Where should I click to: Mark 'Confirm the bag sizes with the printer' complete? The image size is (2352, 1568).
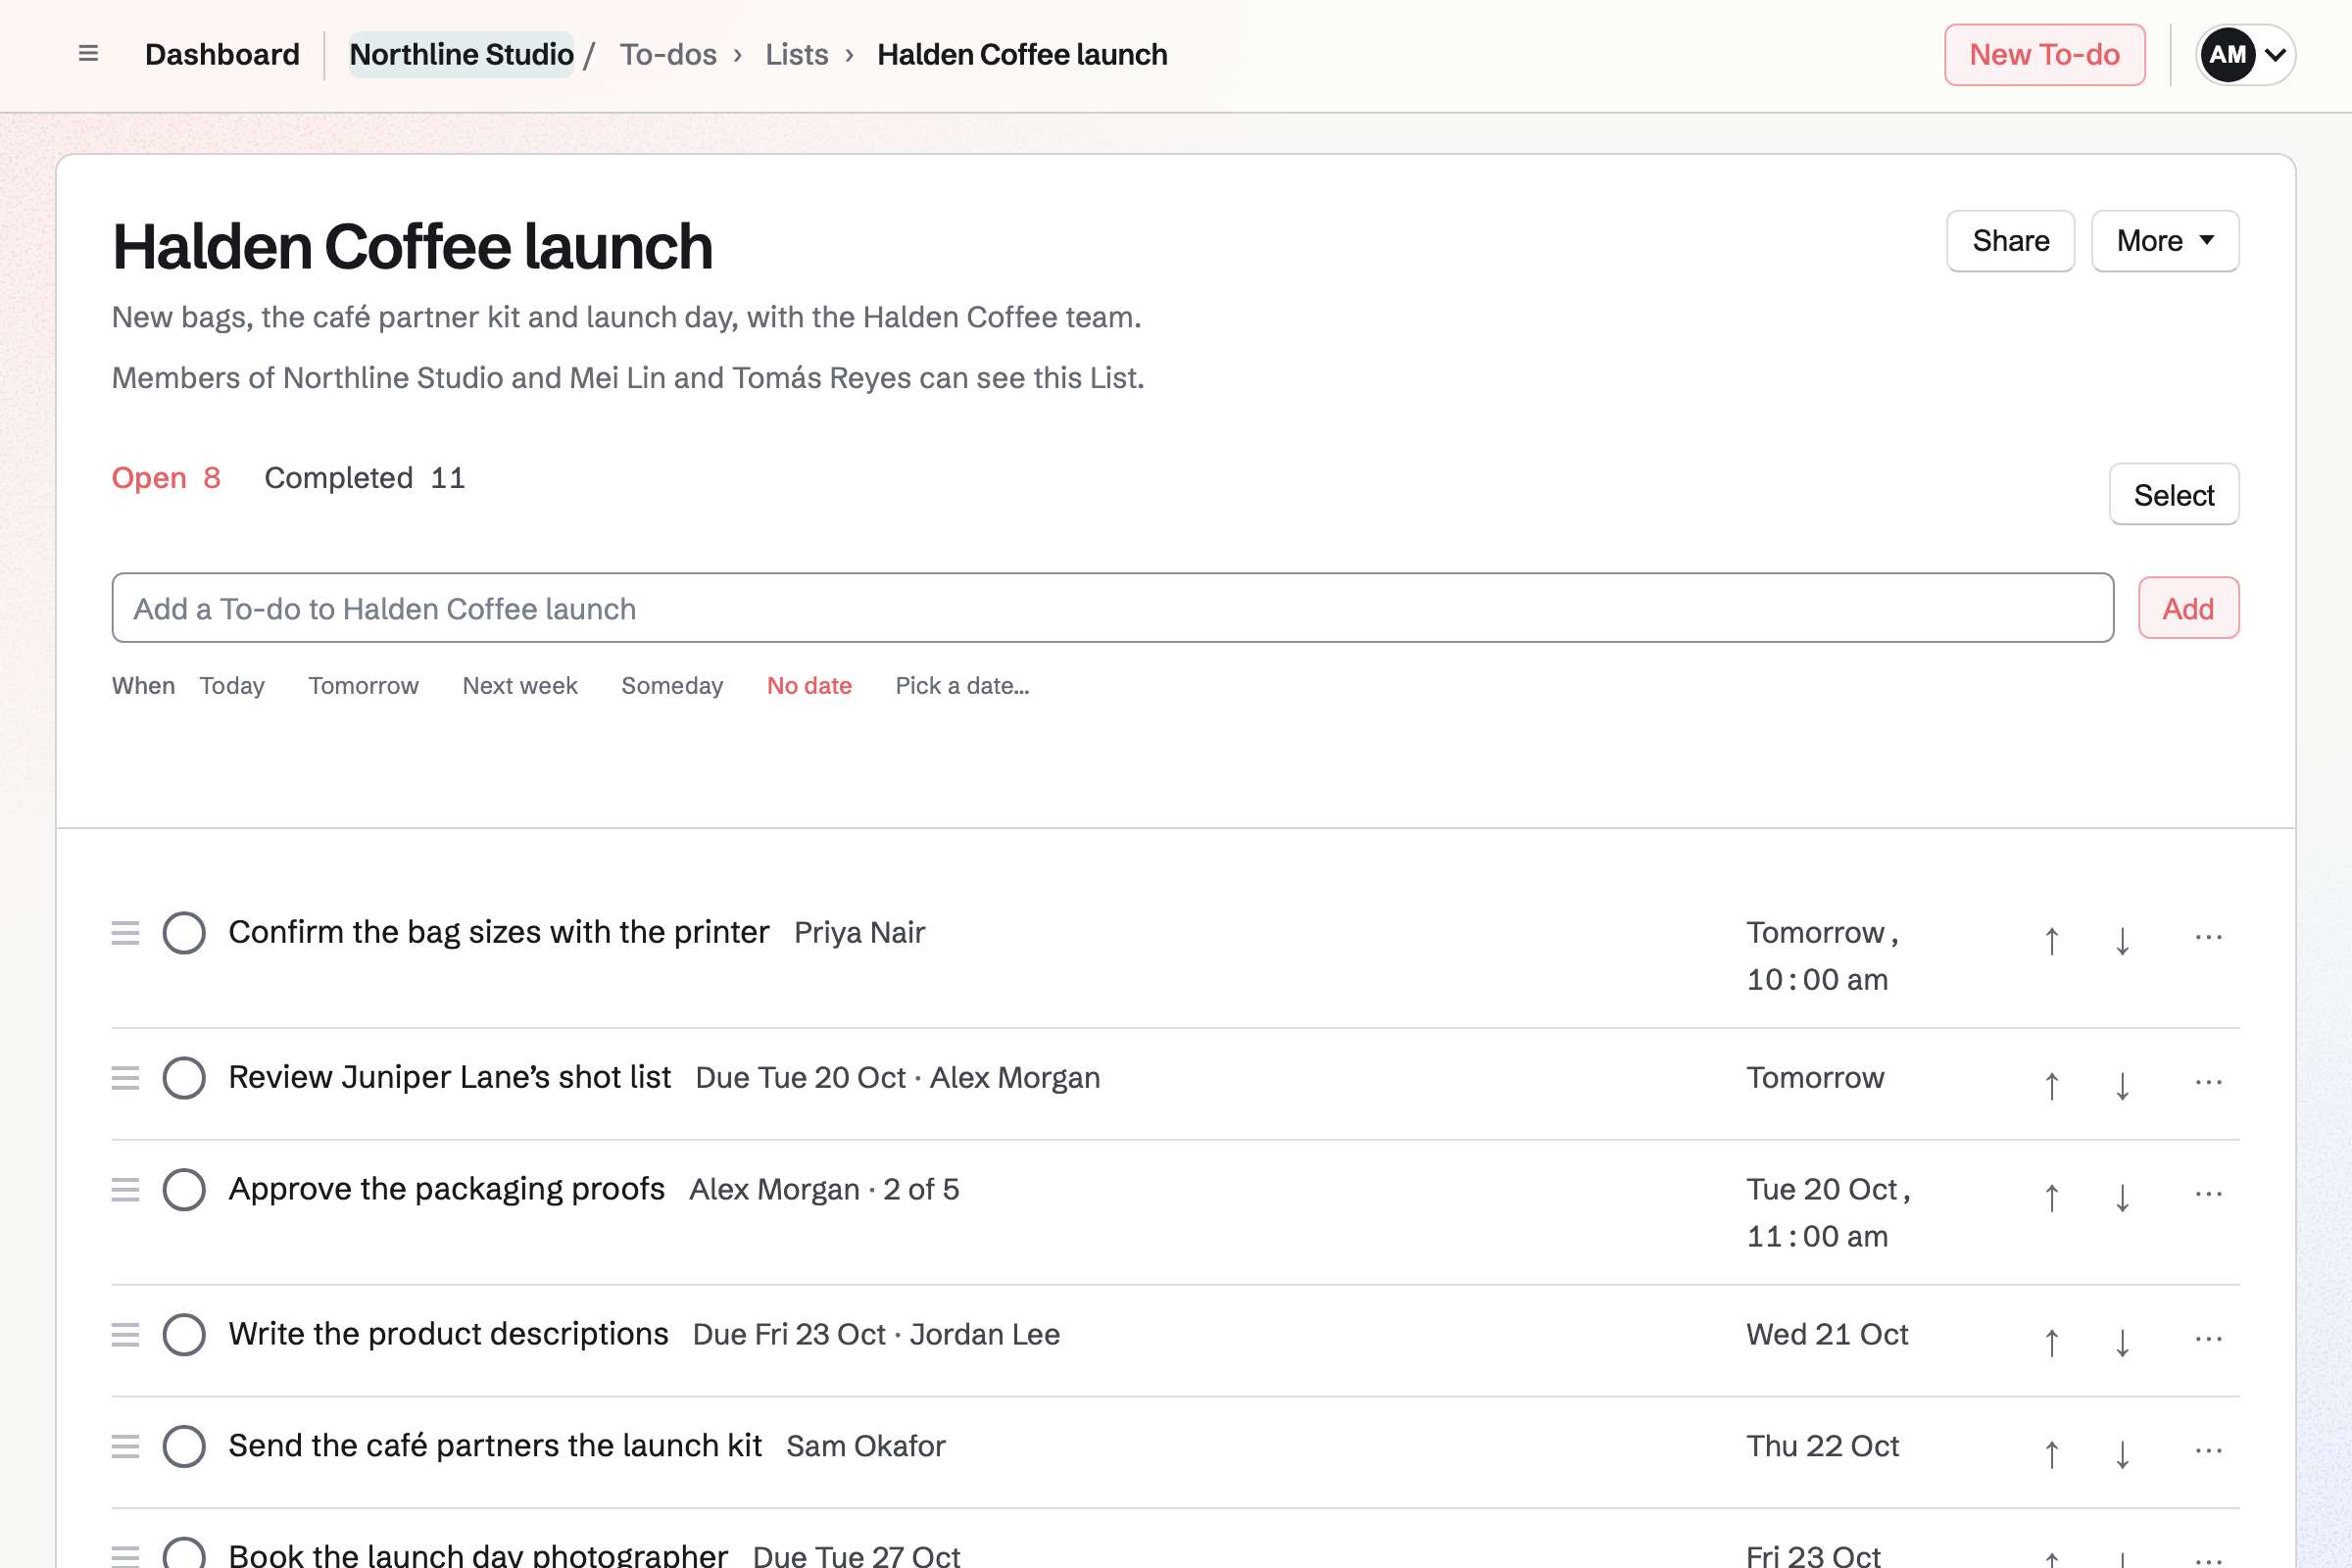184,933
